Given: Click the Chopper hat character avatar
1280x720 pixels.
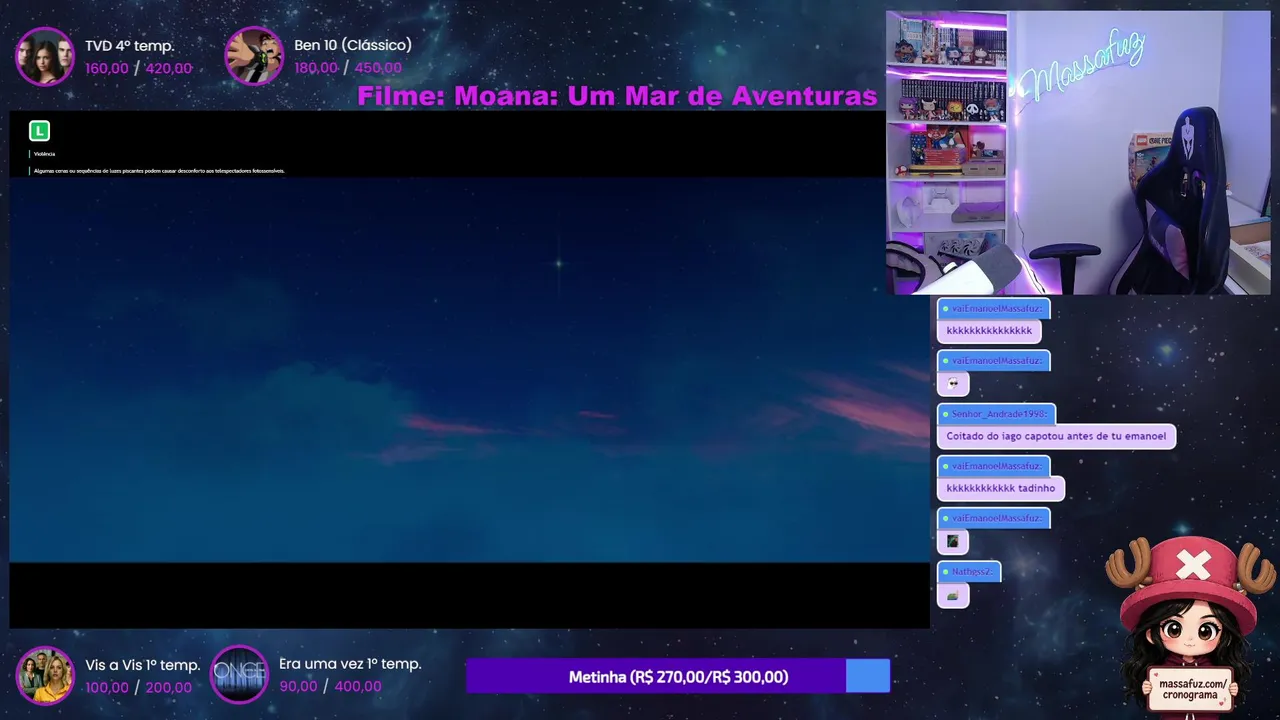Looking at the screenshot, I should (1191, 625).
